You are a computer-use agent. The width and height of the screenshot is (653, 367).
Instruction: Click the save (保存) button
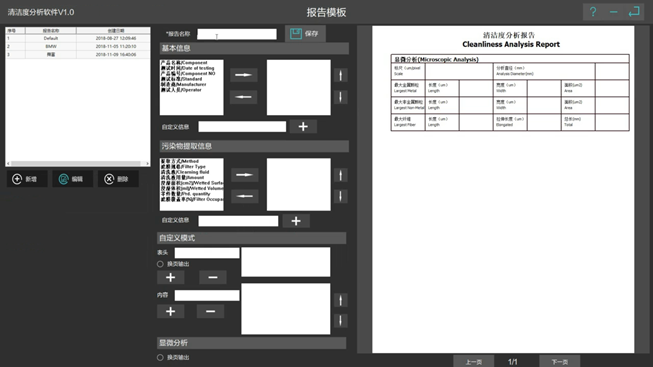(305, 34)
